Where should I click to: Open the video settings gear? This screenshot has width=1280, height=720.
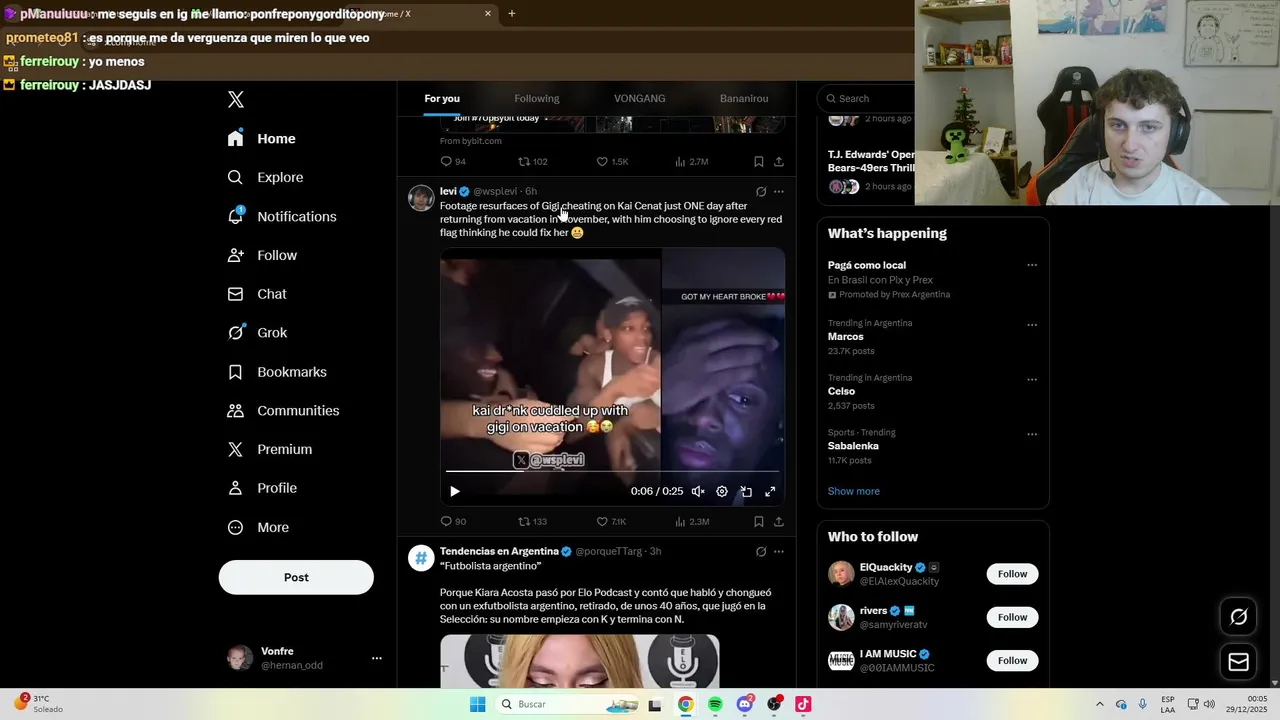[722, 491]
